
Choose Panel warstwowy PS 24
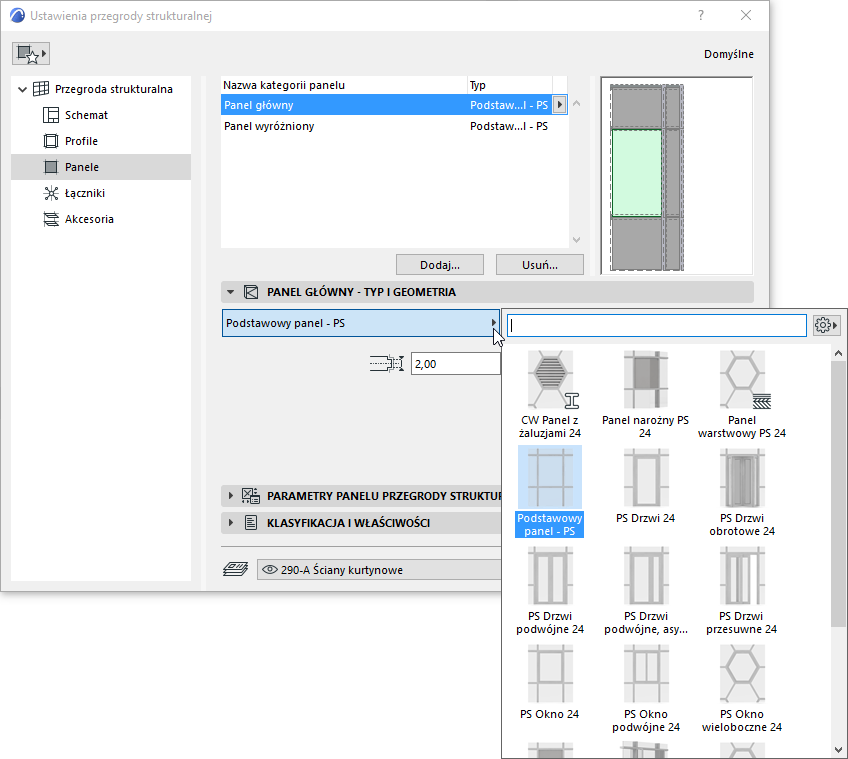click(x=741, y=395)
